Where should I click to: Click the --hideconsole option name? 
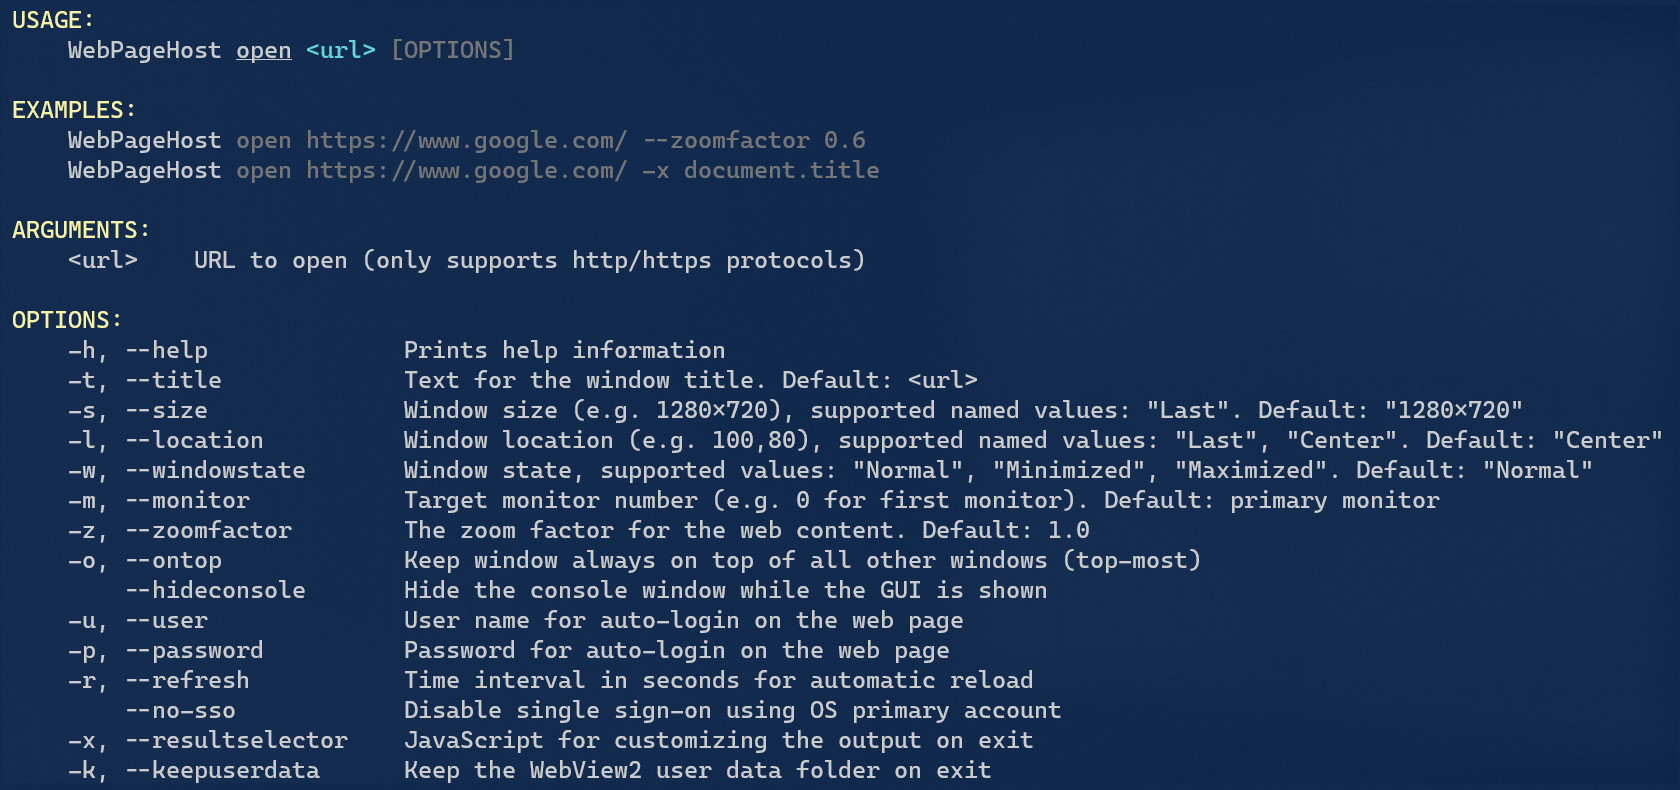pyautogui.click(x=216, y=590)
